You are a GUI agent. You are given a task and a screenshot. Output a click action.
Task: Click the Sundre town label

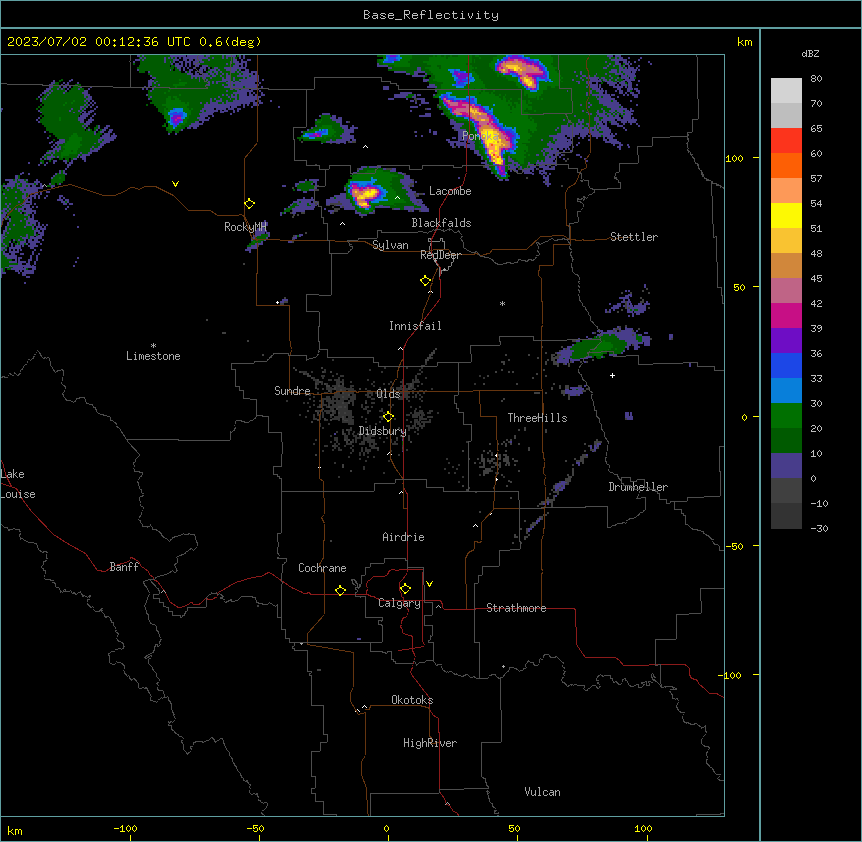pyautogui.click(x=292, y=391)
